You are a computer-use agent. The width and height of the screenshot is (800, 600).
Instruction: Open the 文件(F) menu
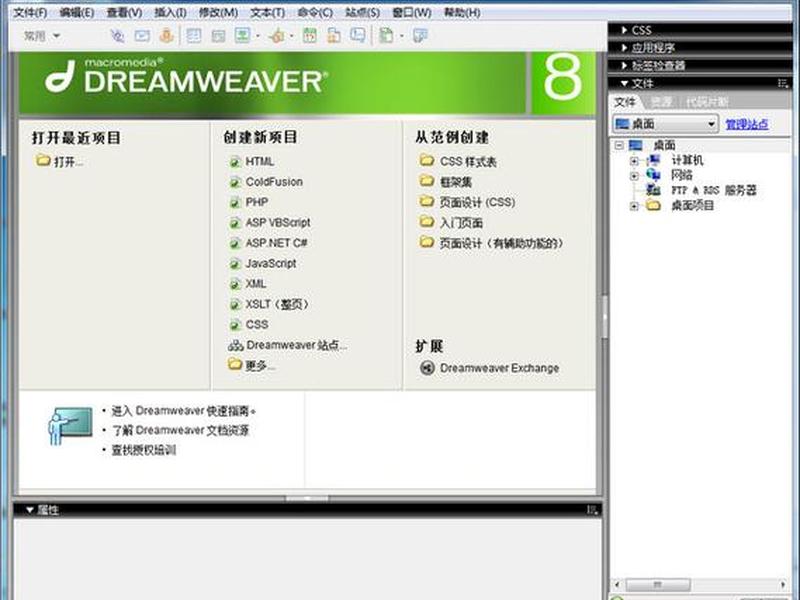click(x=30, y=13)
